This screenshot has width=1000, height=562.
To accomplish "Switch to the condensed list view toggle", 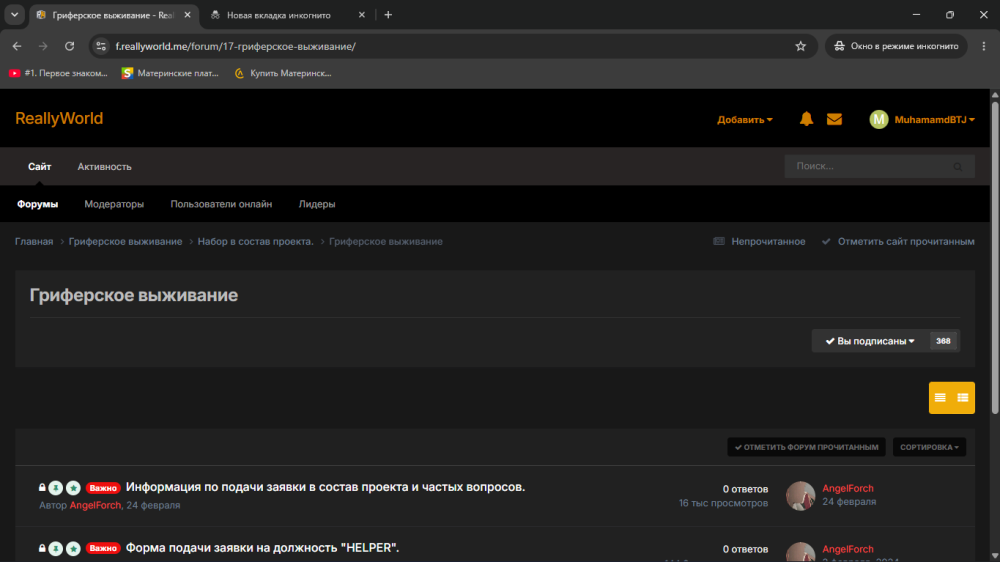I will [940, 398].
